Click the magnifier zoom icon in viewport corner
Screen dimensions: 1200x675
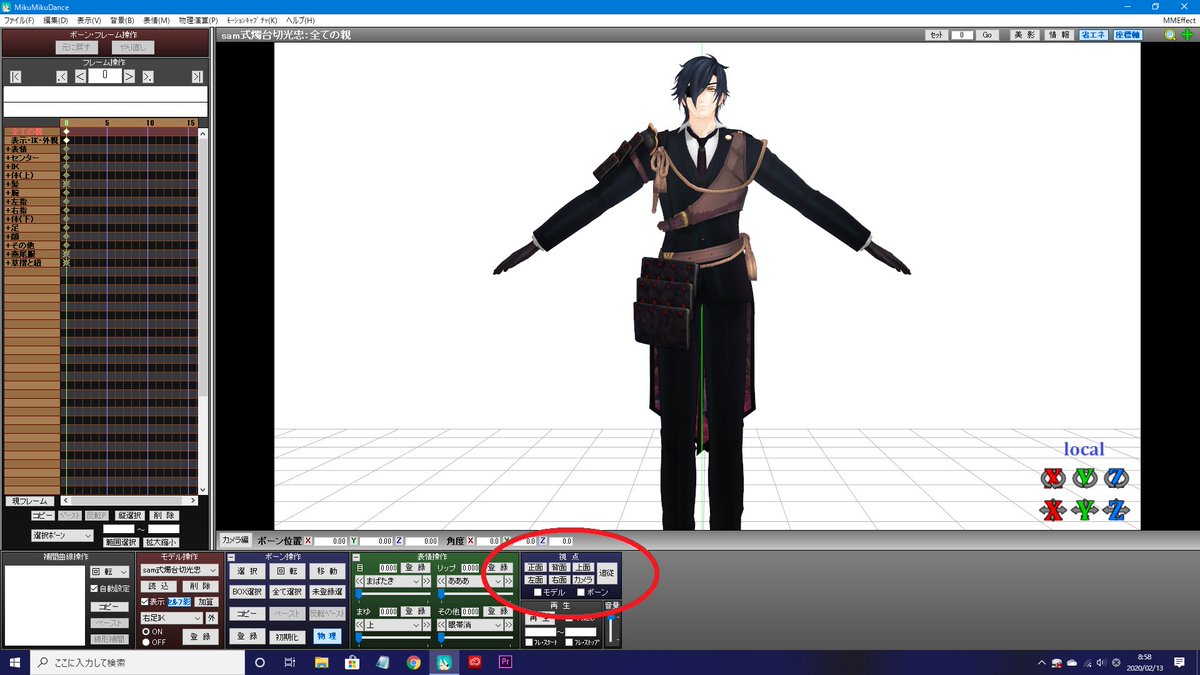[1170, 35]
